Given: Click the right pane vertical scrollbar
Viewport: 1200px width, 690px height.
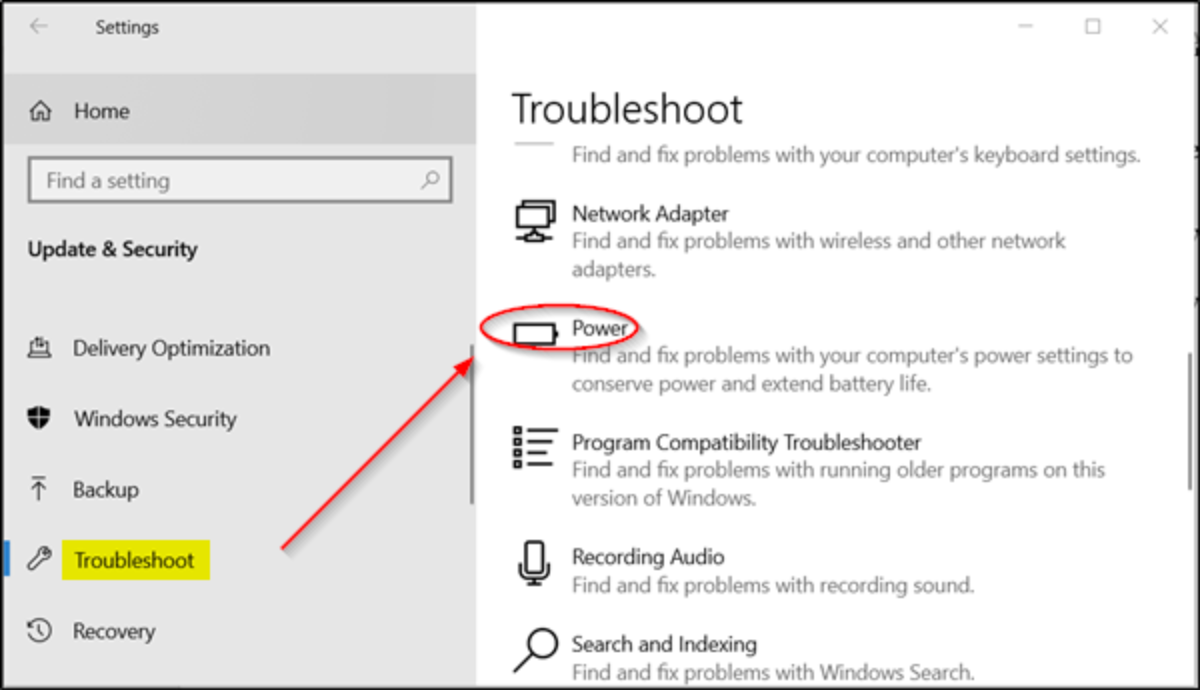Looking at the screenshot, I should click(x=1187, y=420).
